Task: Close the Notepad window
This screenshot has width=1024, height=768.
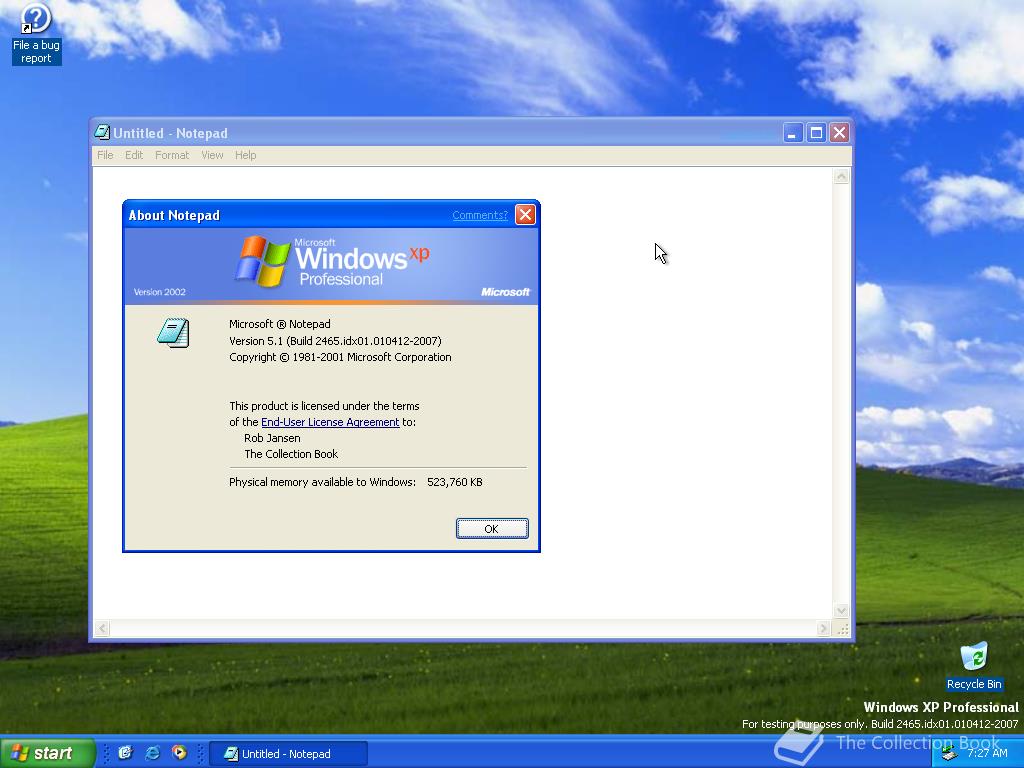Action: pos(839,133)
